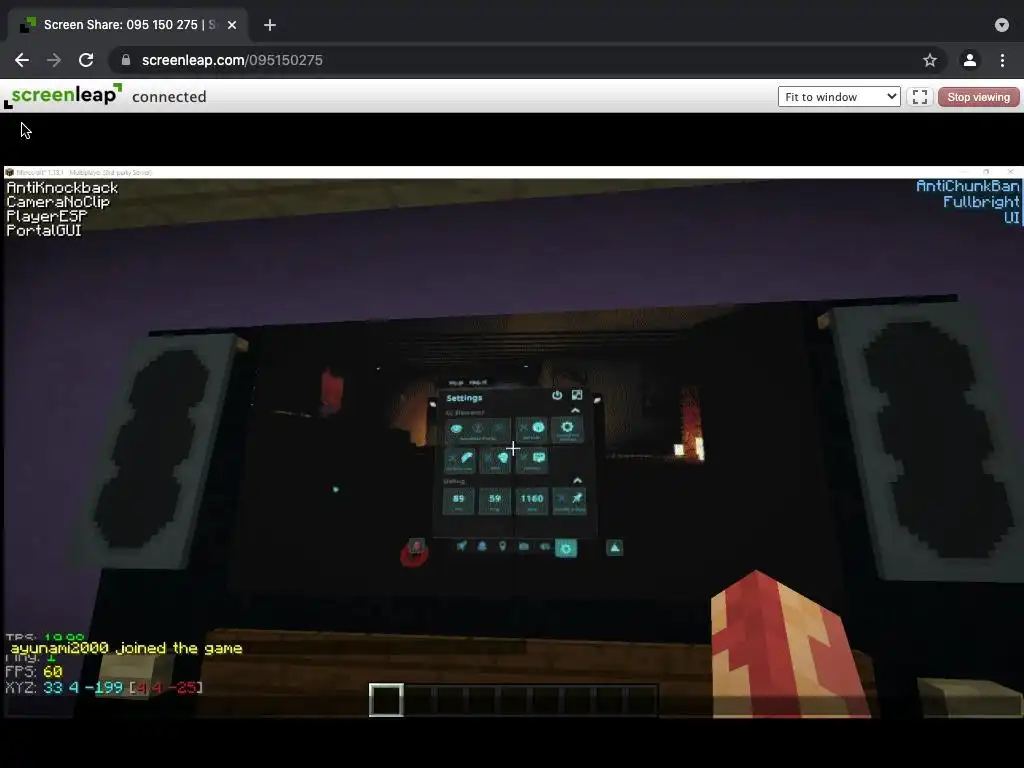
Task: Click the Settings panel title
Action: (464, 398)
